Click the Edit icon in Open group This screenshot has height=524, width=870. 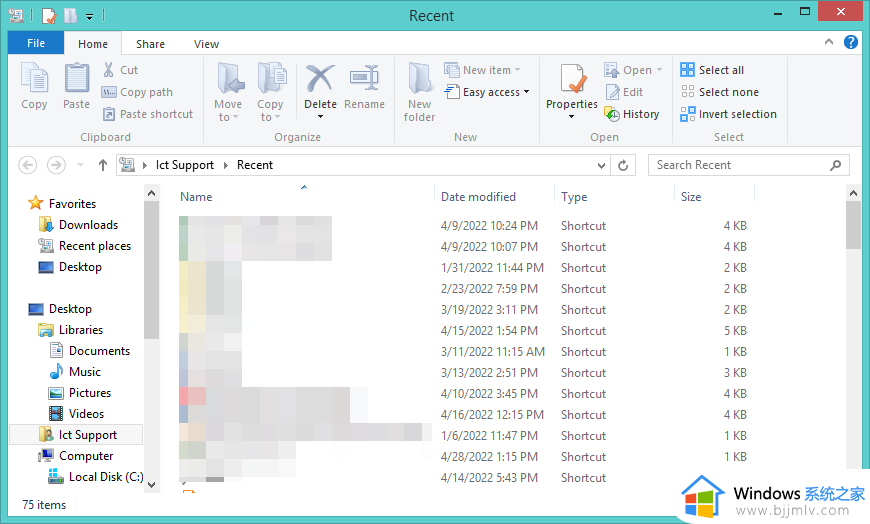[x=613, y=92]
